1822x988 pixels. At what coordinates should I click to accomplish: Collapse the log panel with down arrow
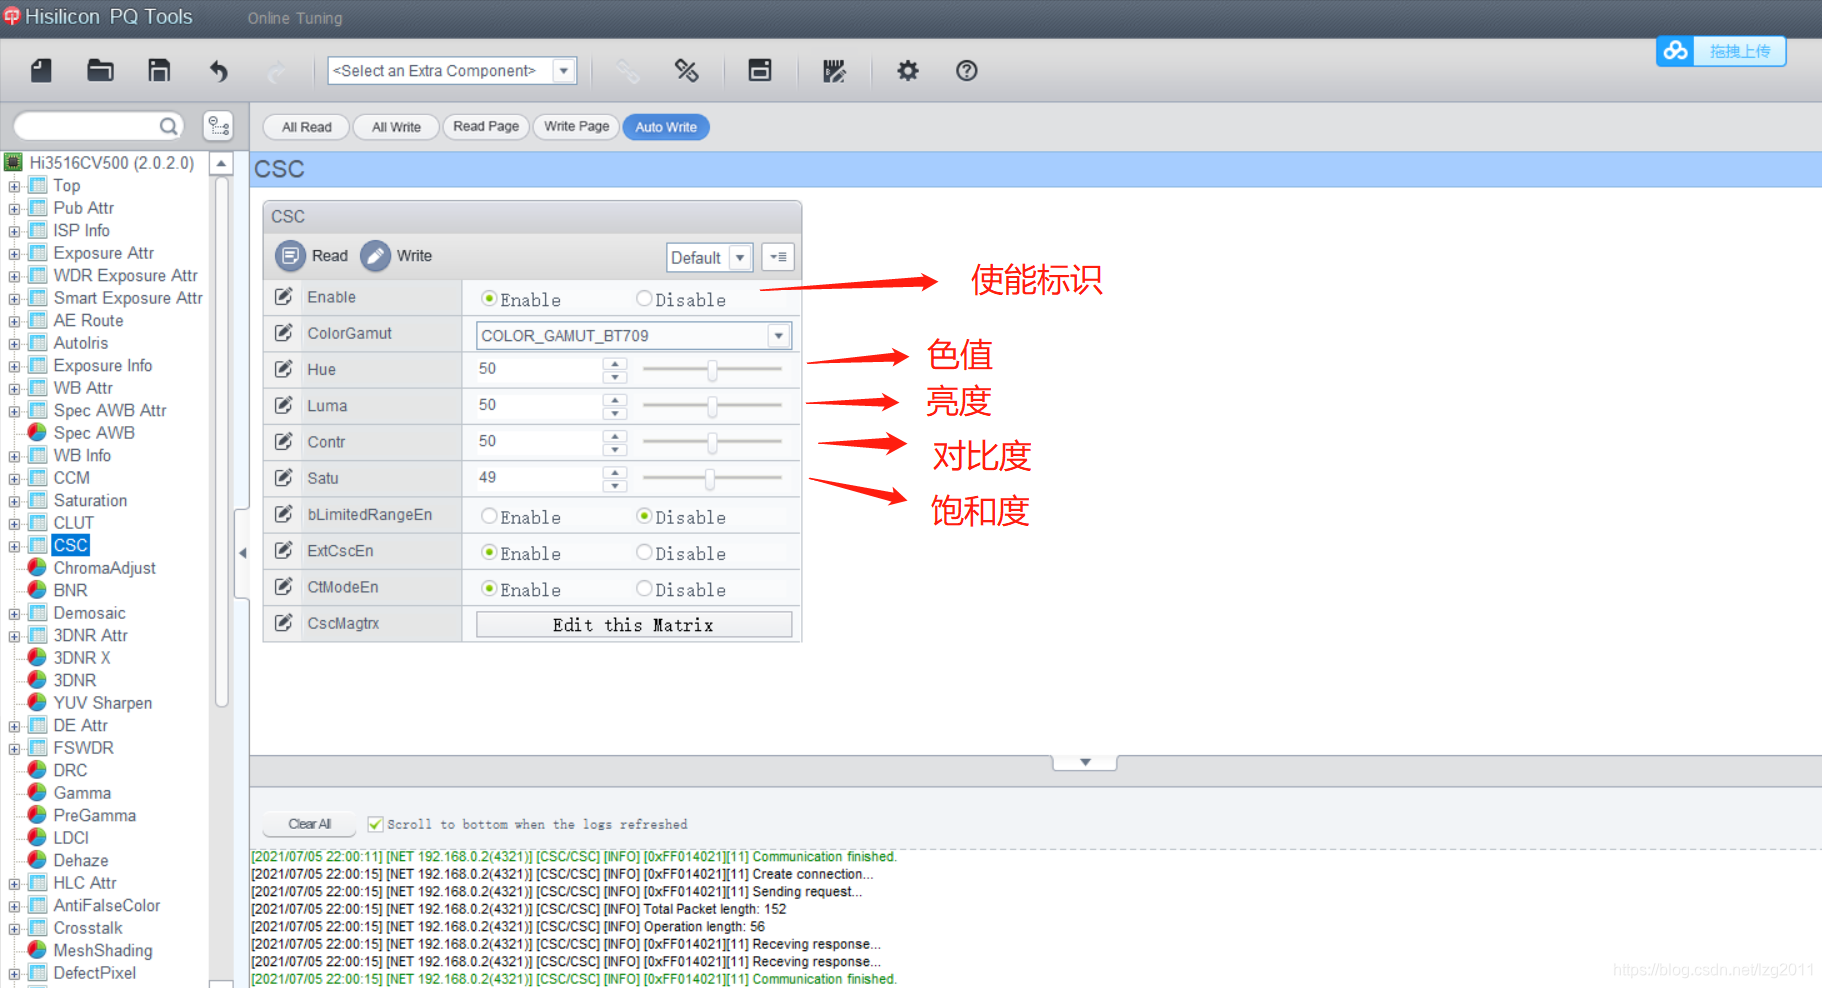[x=1085, y=762]
